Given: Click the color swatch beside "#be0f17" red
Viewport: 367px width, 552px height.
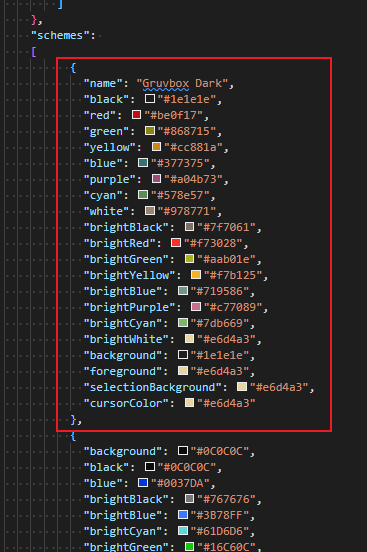Looking at the screenshot, I should 136,115.
